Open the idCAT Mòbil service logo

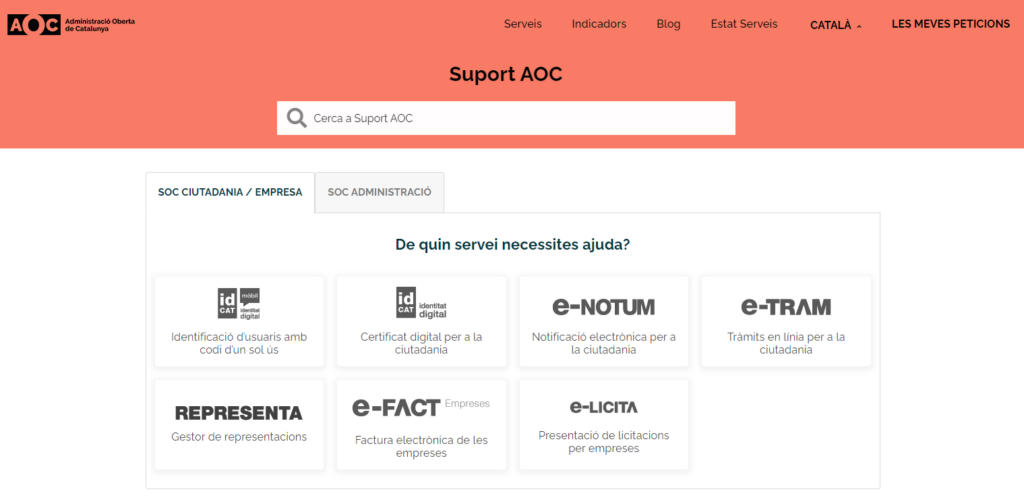tap(239, 303)
